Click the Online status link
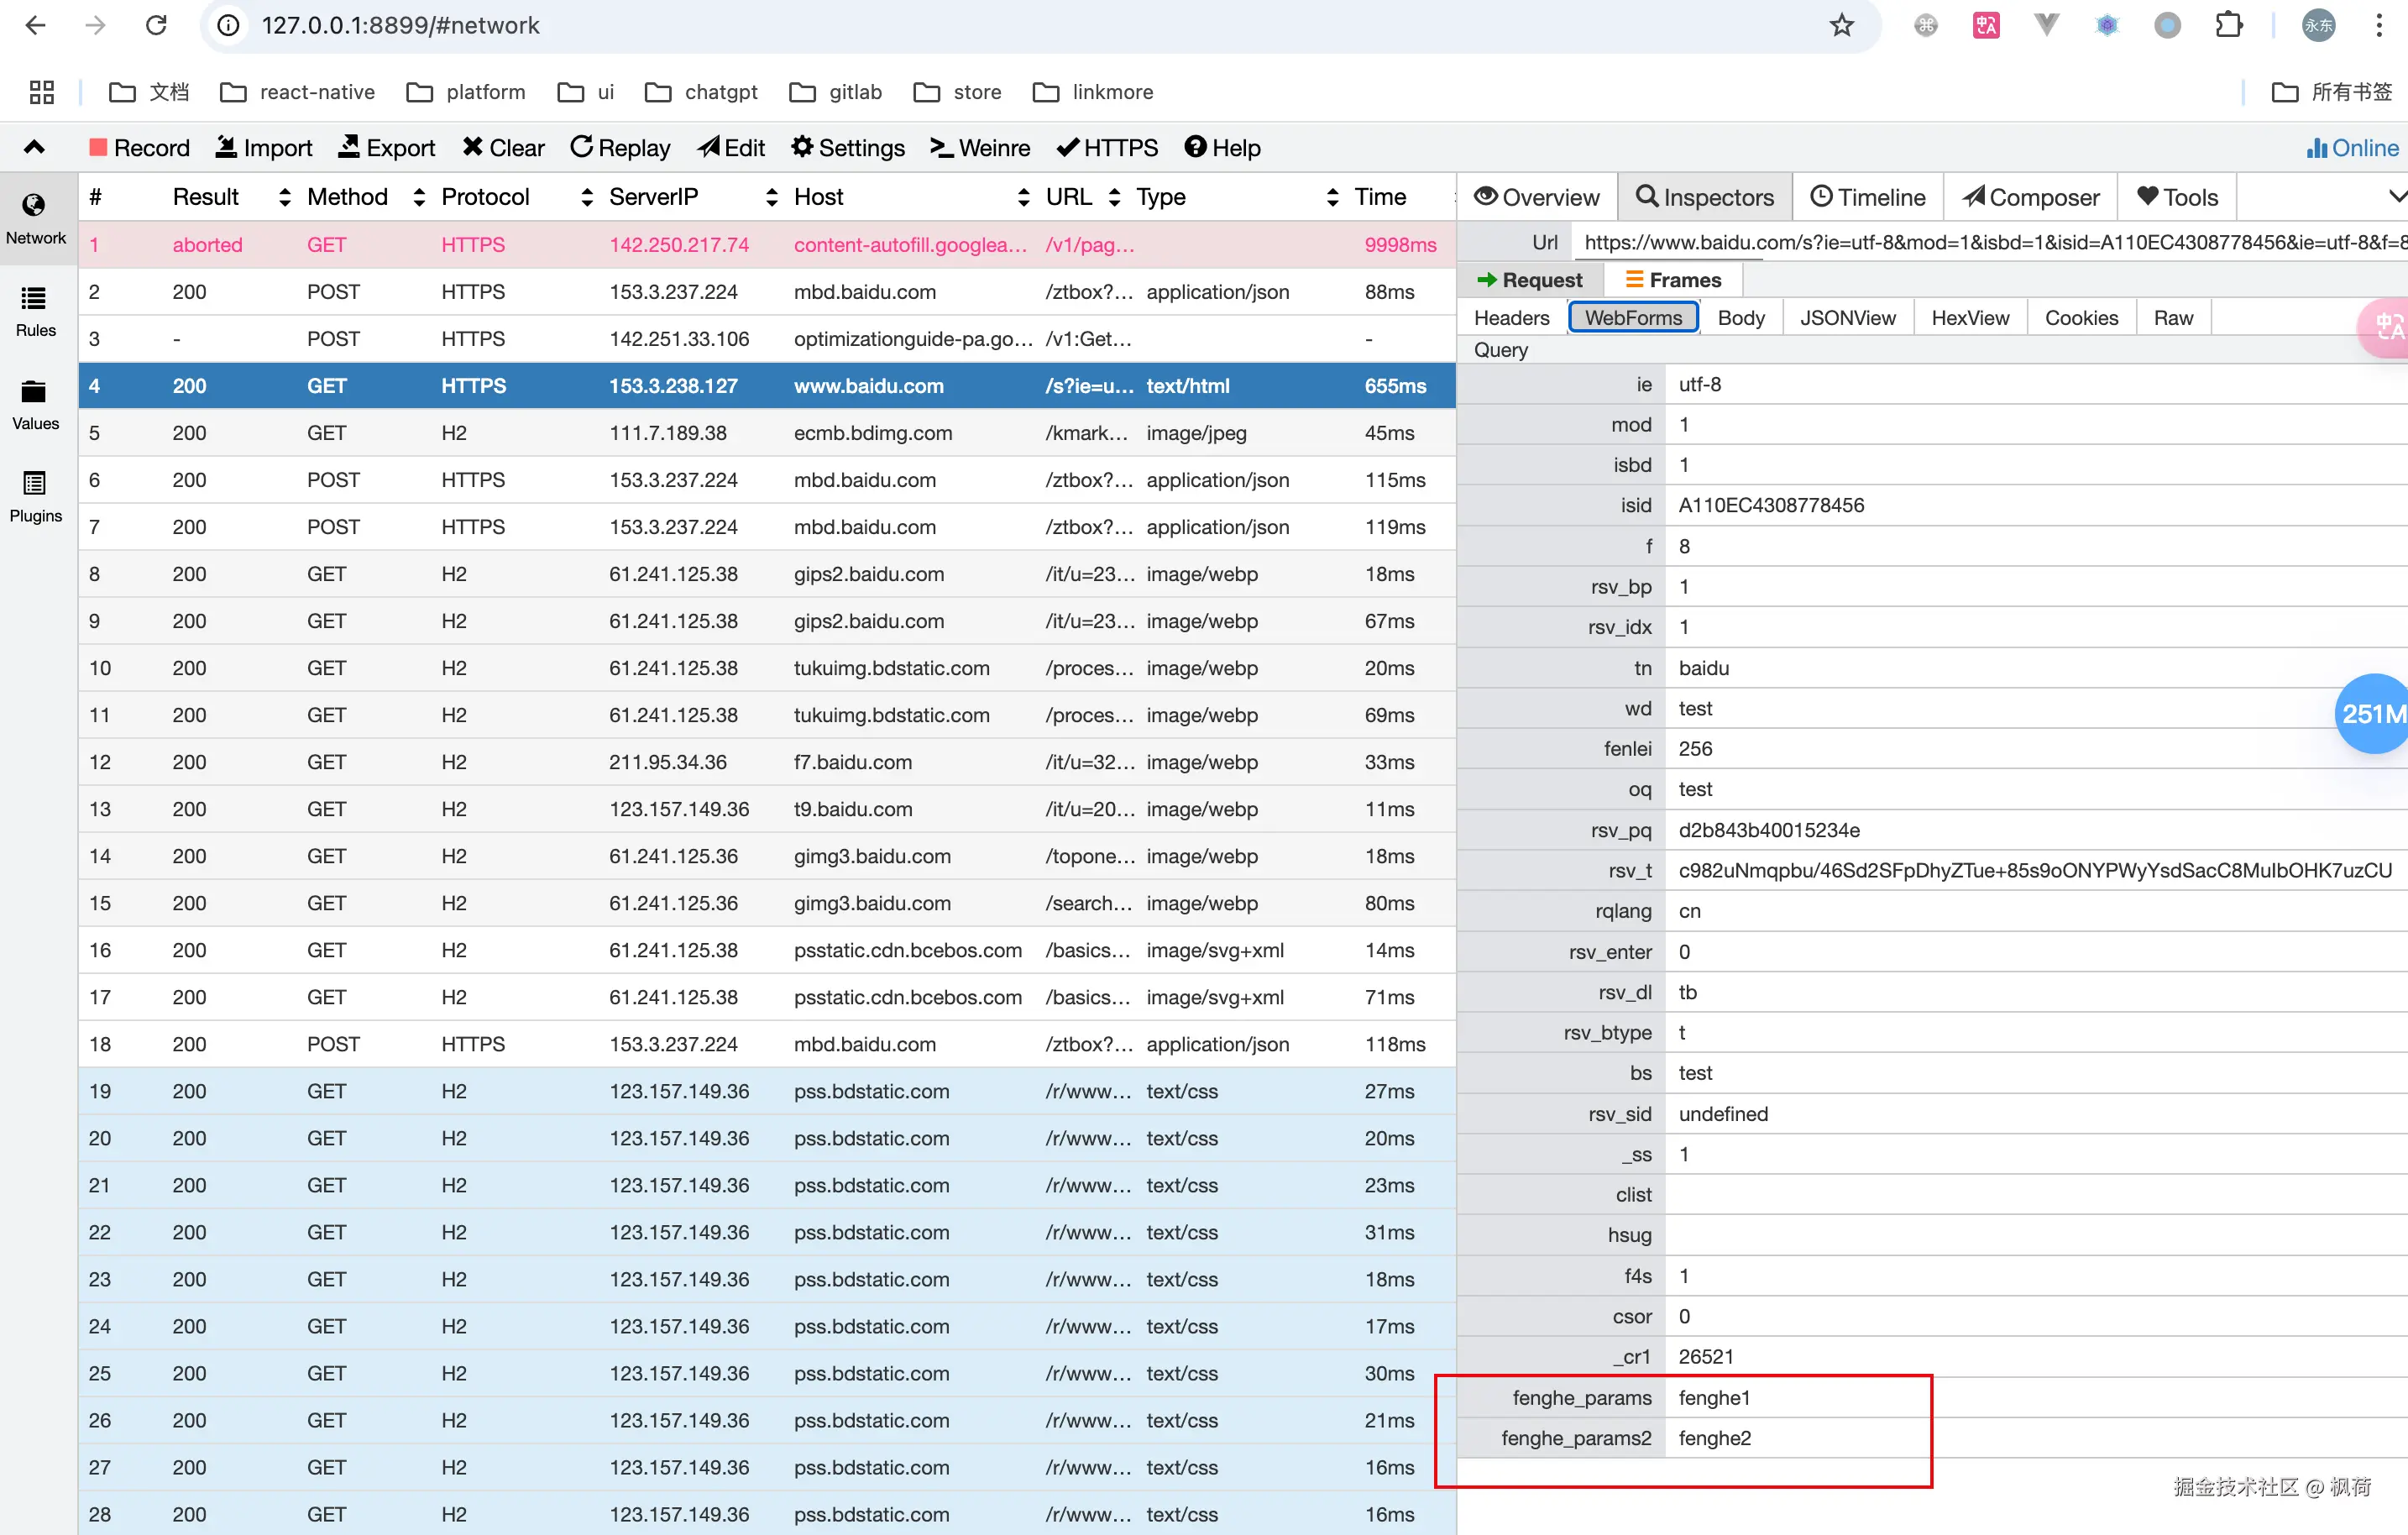 [x=2352, y=148]
